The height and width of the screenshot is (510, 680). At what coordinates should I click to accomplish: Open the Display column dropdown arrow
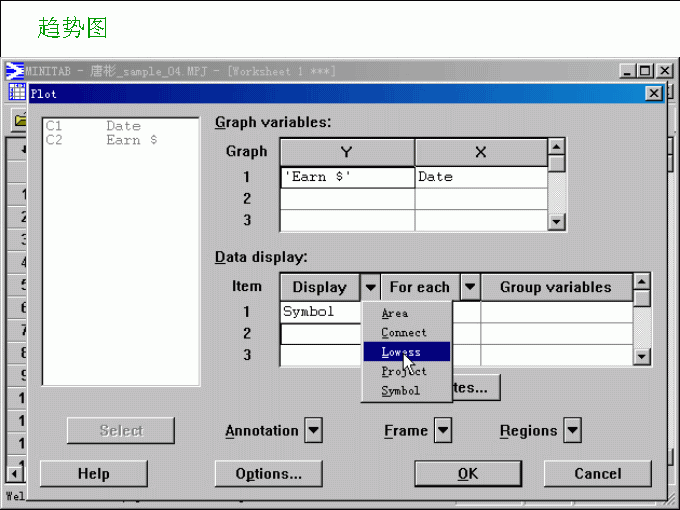370,287
